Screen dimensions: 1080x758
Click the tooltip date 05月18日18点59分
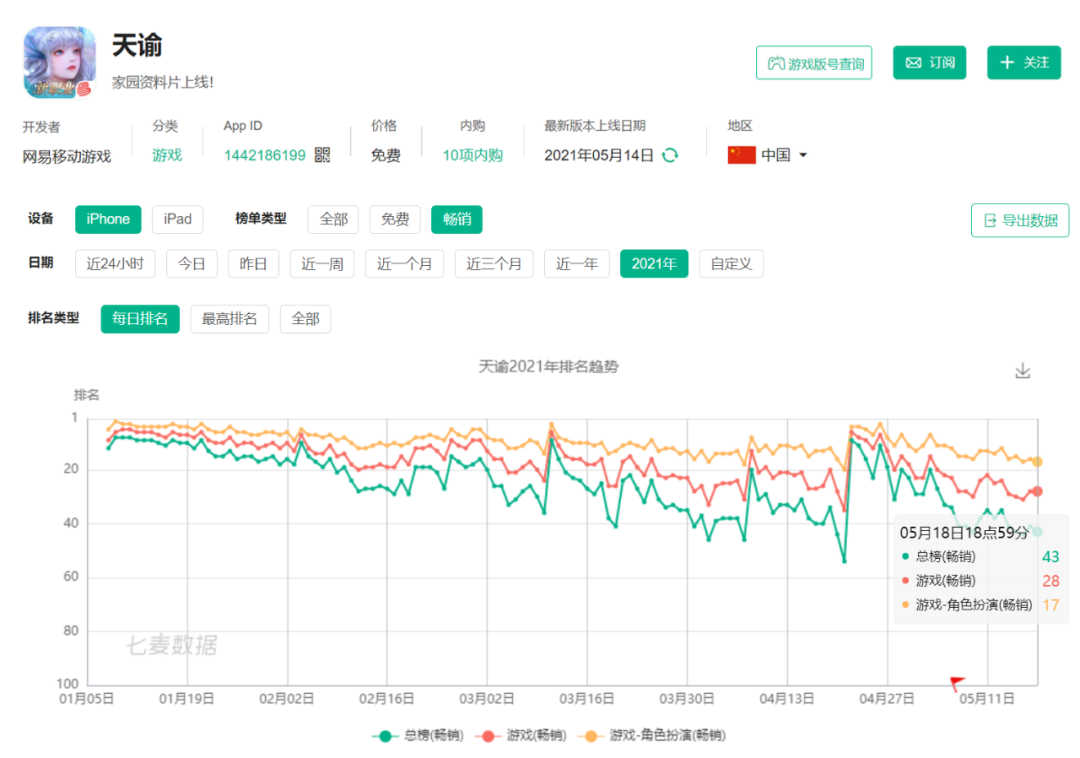tap(964, 533)
